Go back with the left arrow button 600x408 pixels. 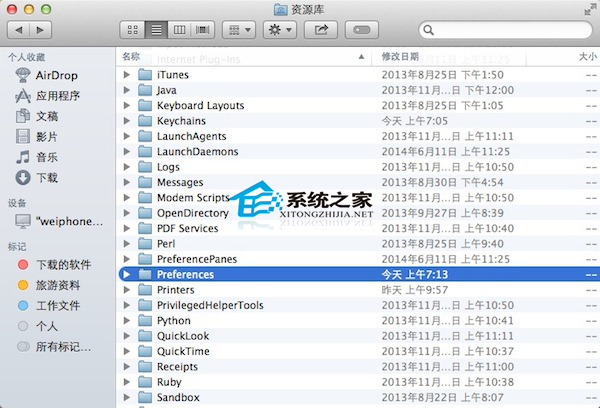(18, 30)
